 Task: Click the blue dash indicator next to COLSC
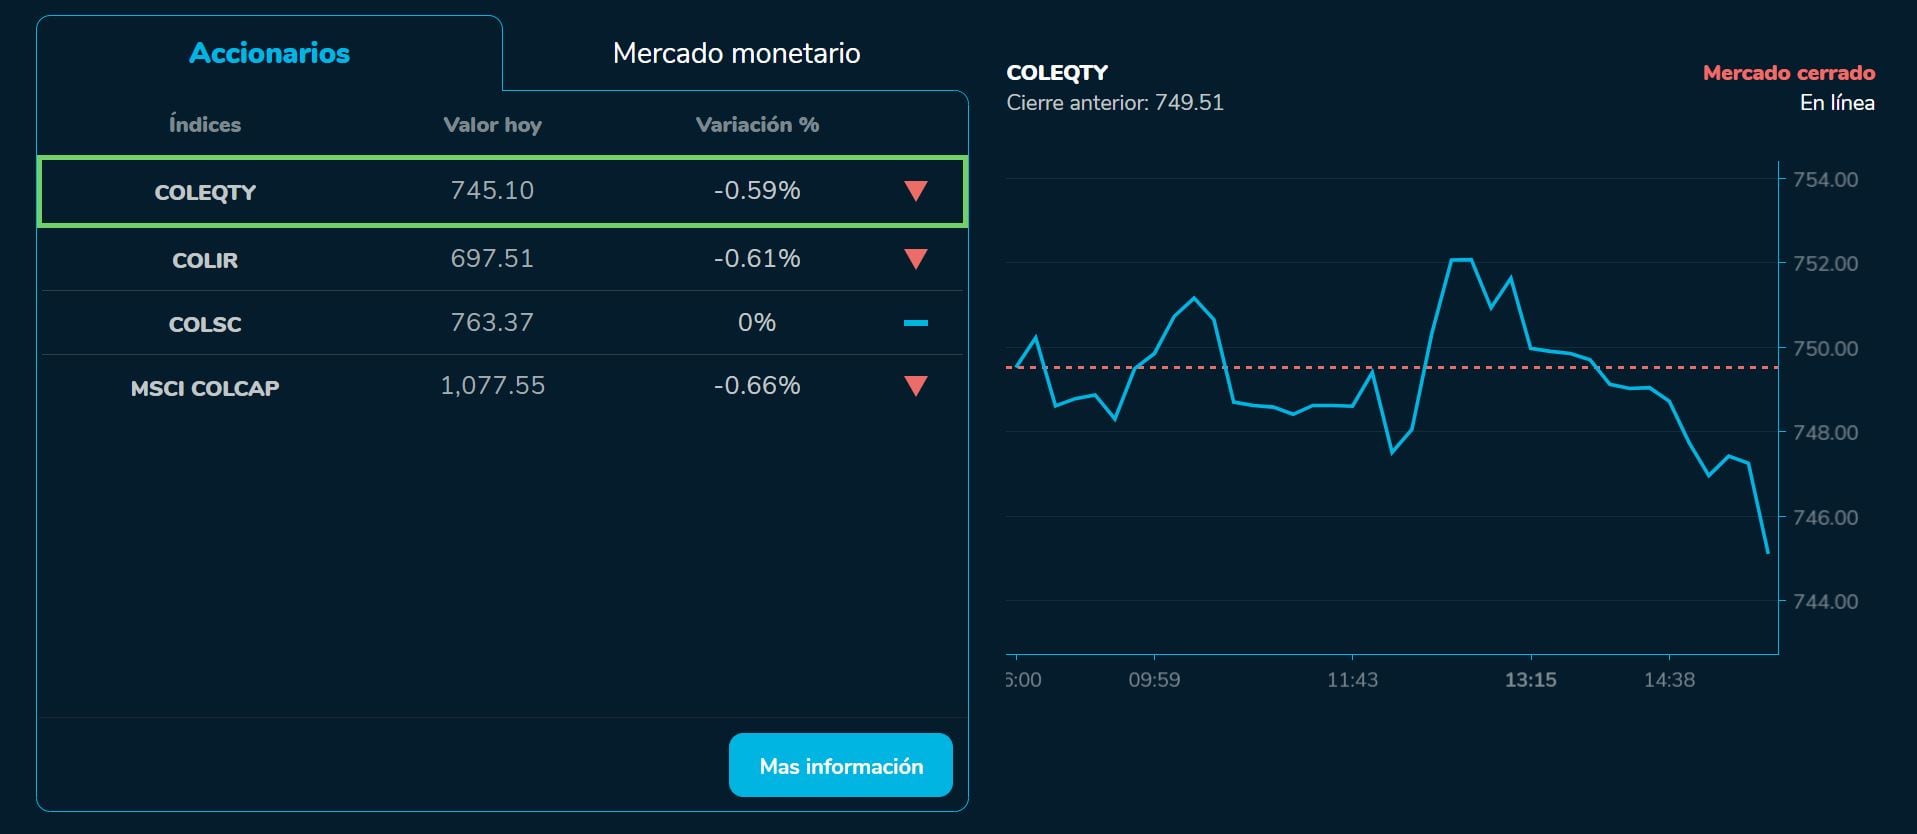click(x=915, y=322)
